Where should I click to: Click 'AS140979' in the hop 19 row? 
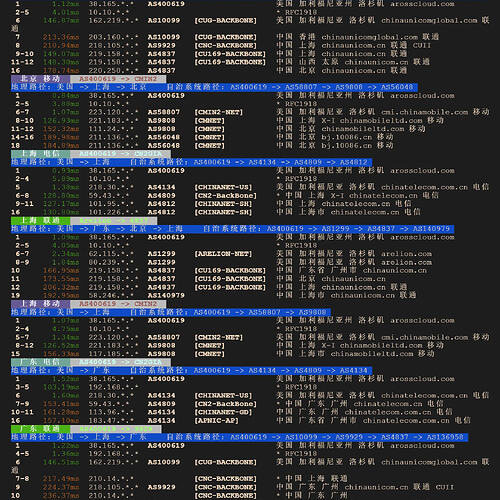166,295
